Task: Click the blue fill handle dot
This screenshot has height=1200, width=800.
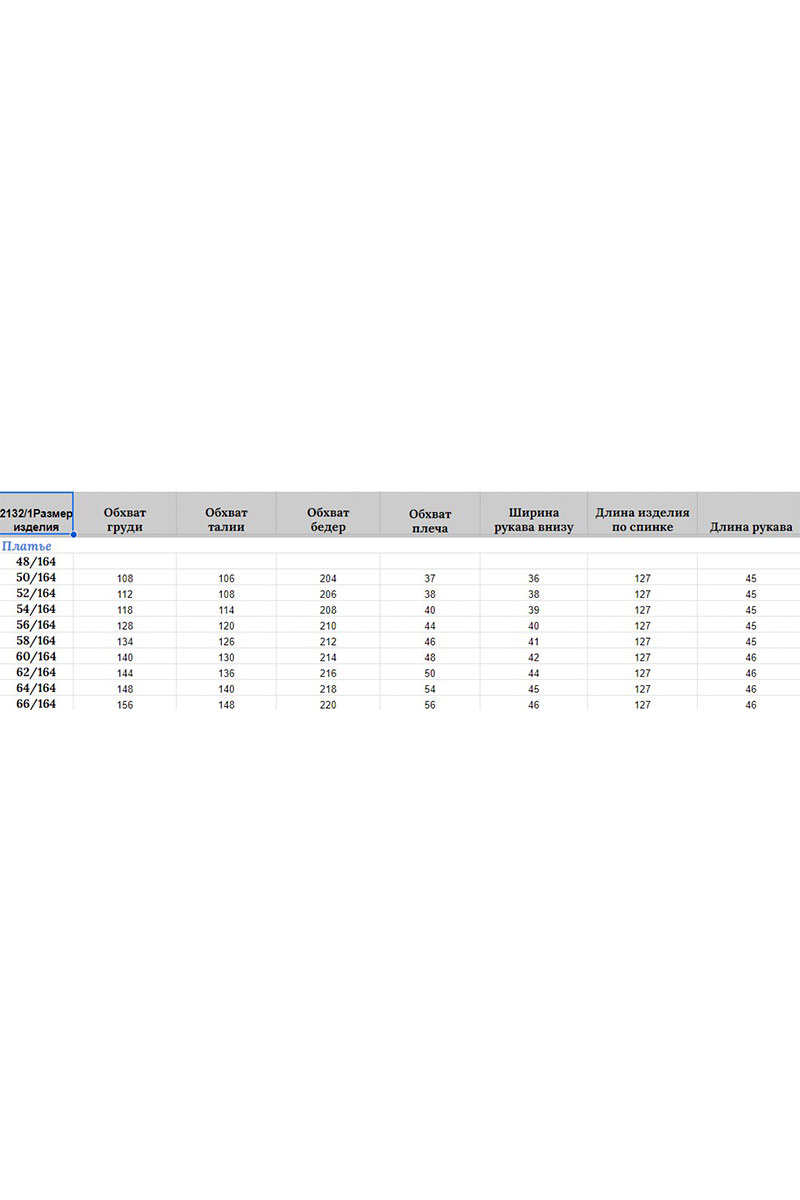Action: point(73,534)
